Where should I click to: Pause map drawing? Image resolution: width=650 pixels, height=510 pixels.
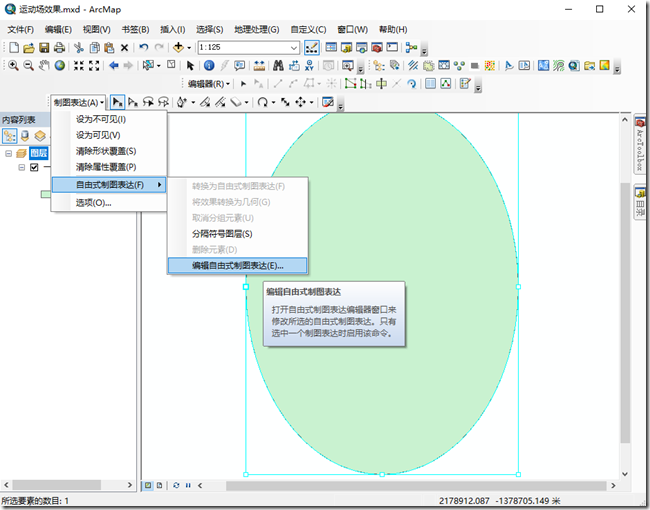[188, 485]
